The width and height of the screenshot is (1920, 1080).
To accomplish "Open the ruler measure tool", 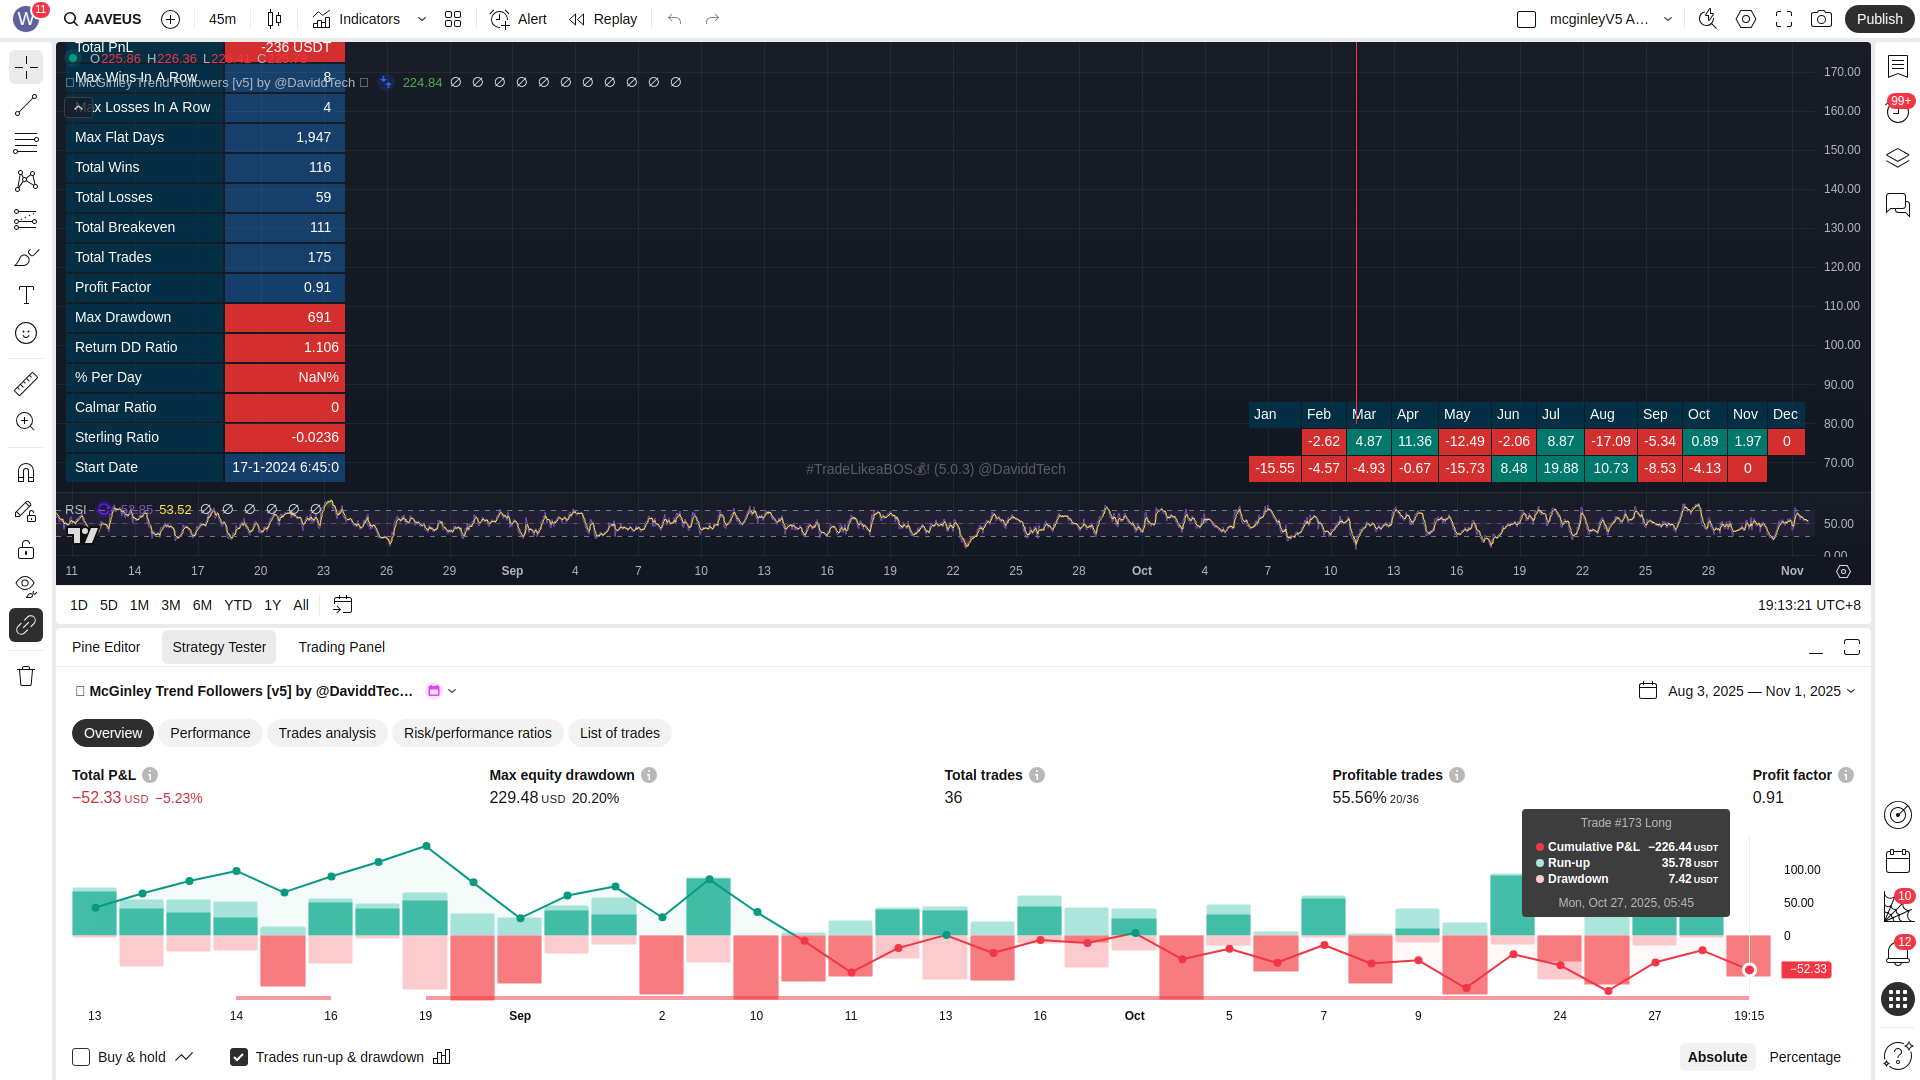I will (x=26, y=383).
